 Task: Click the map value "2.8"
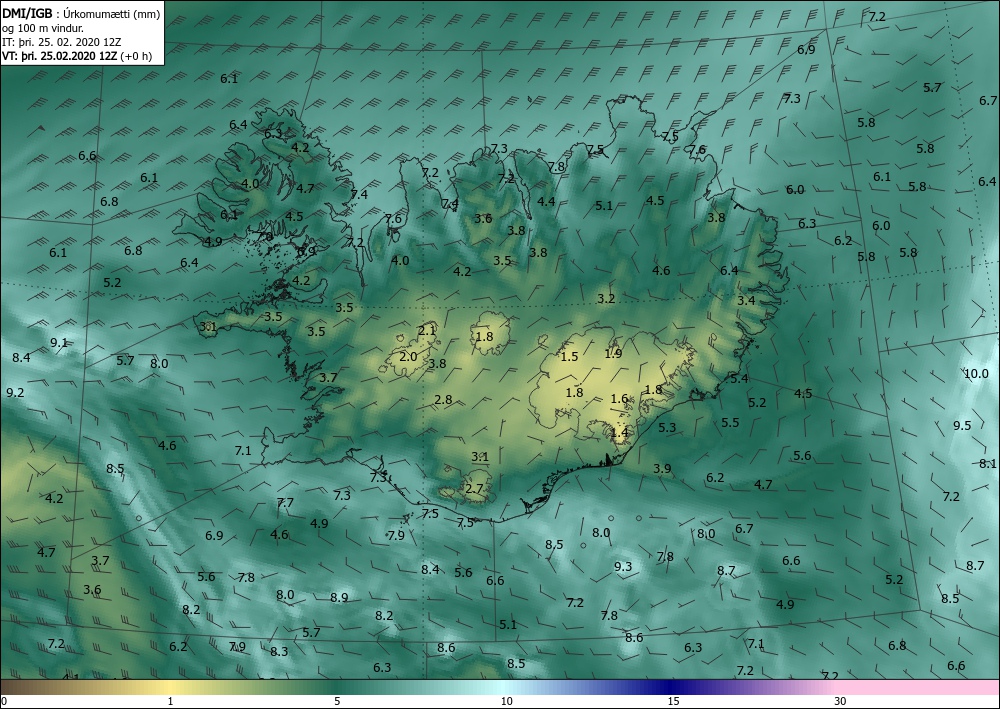click(x=443, y=400)
